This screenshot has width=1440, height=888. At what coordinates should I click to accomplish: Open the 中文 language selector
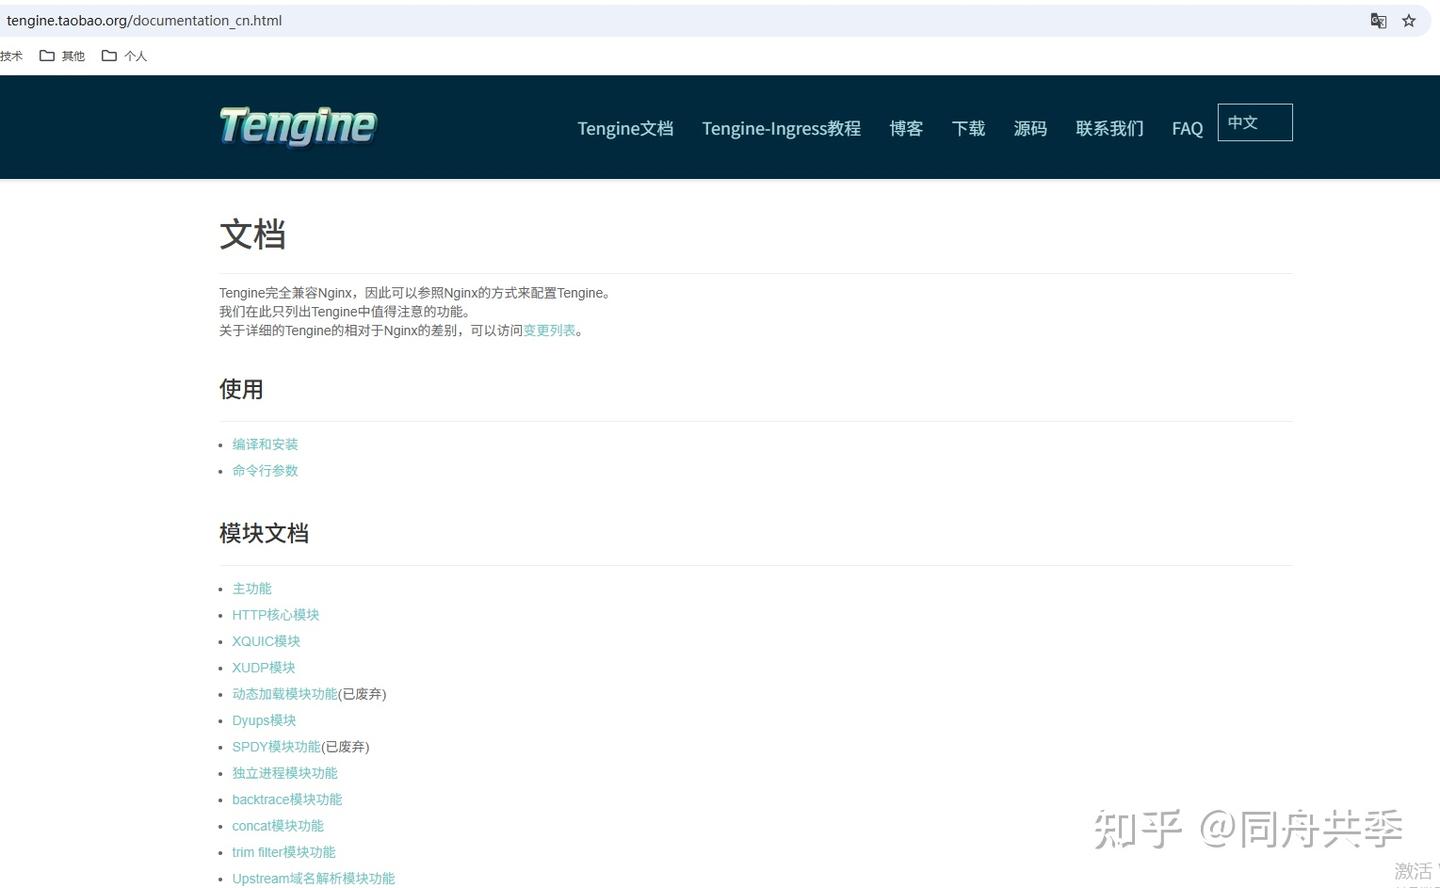[1255, 122]
